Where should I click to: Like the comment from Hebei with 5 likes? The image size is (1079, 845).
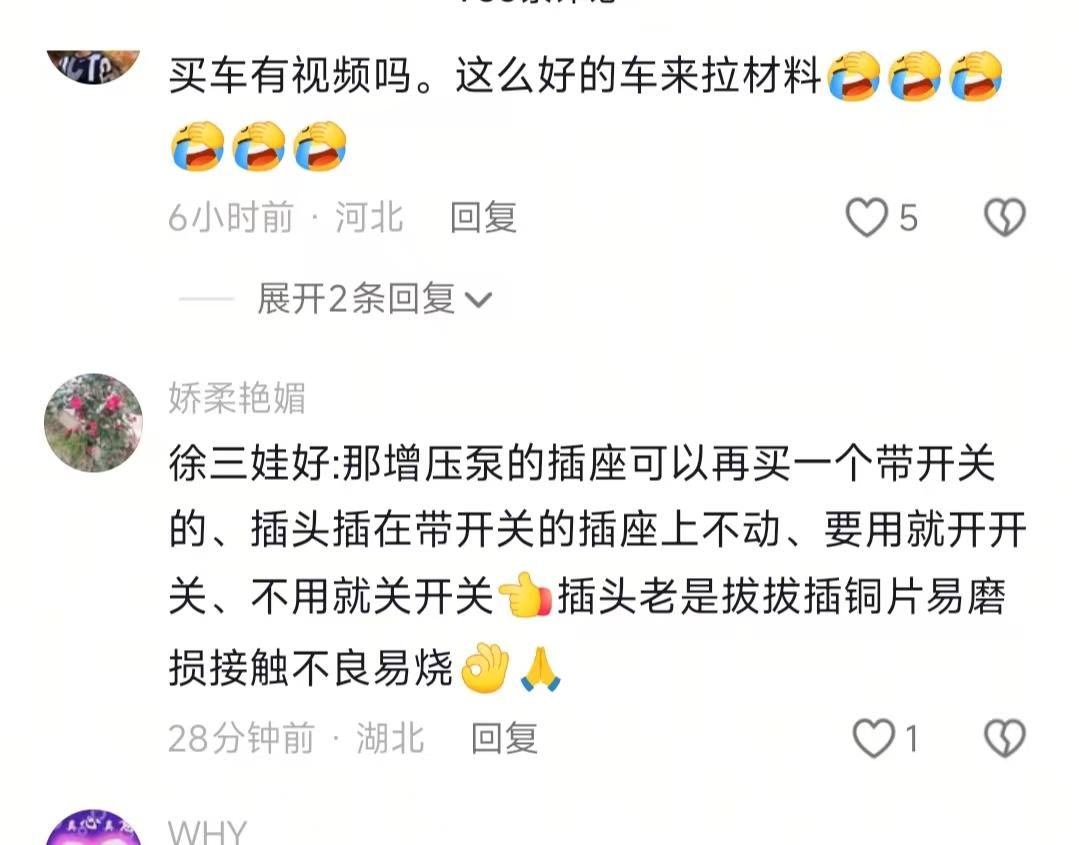tap(866, 217)
